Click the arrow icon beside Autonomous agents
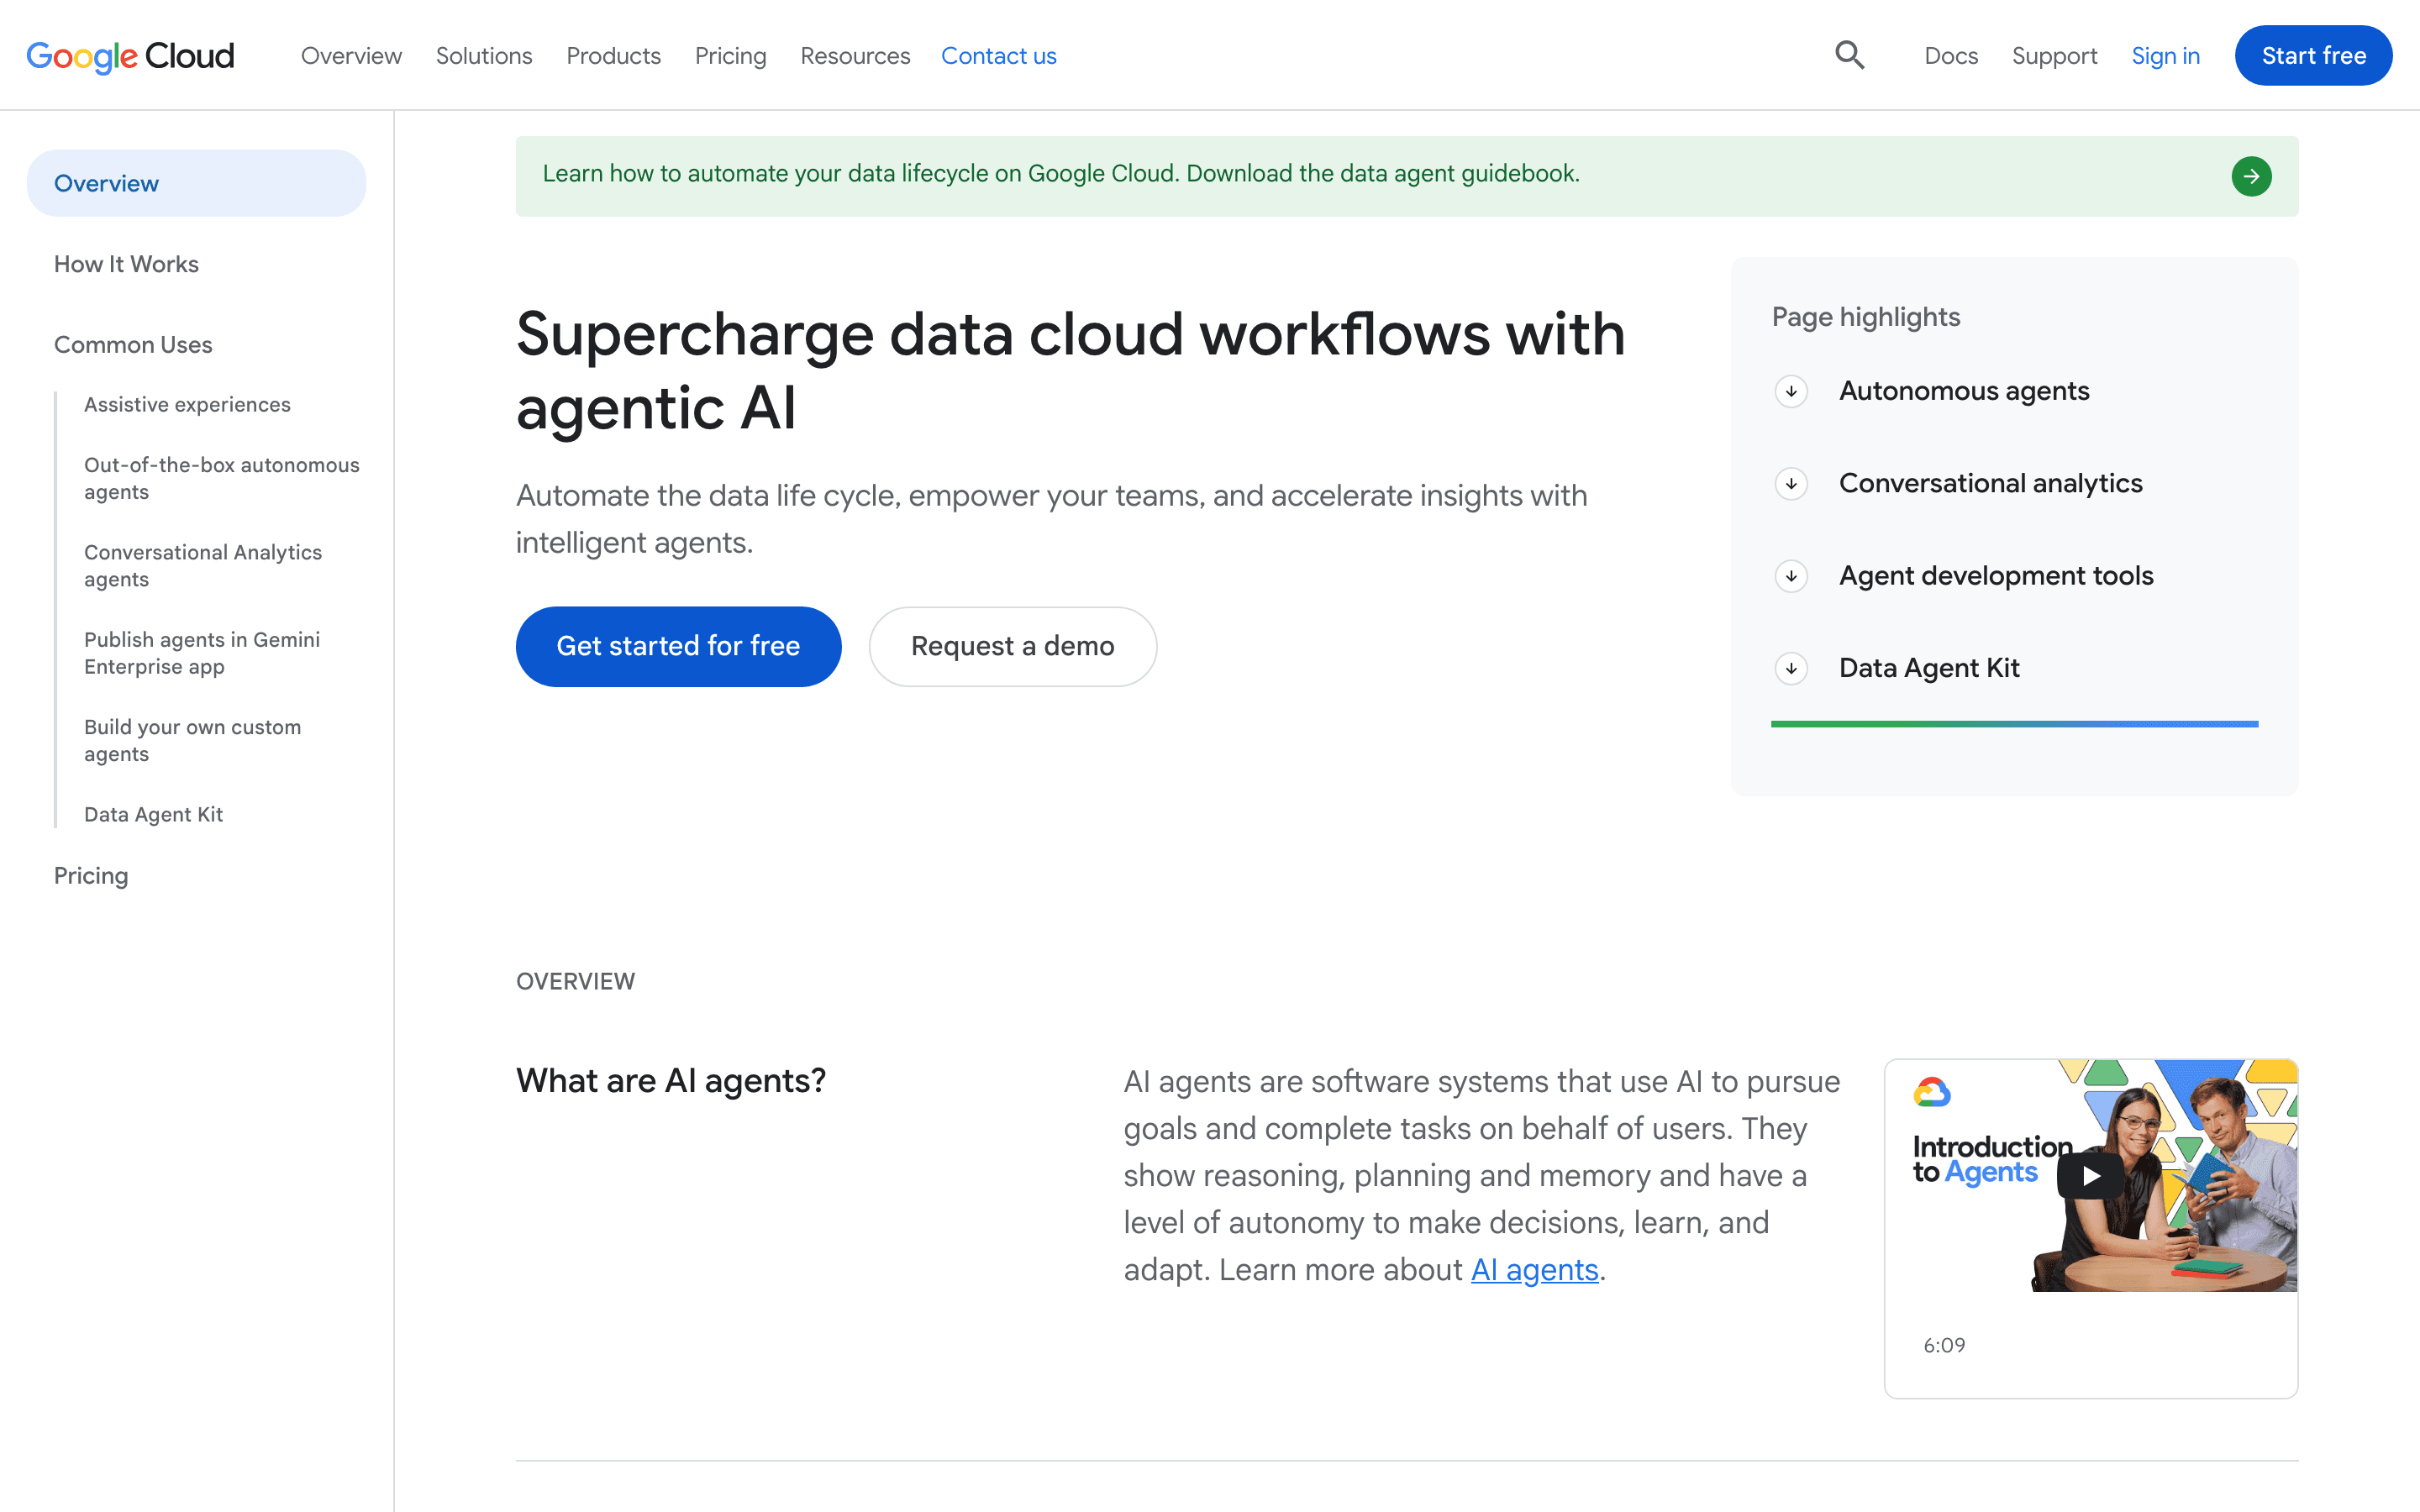Screen dimensions: 2420x1512 click(1791, 391)
